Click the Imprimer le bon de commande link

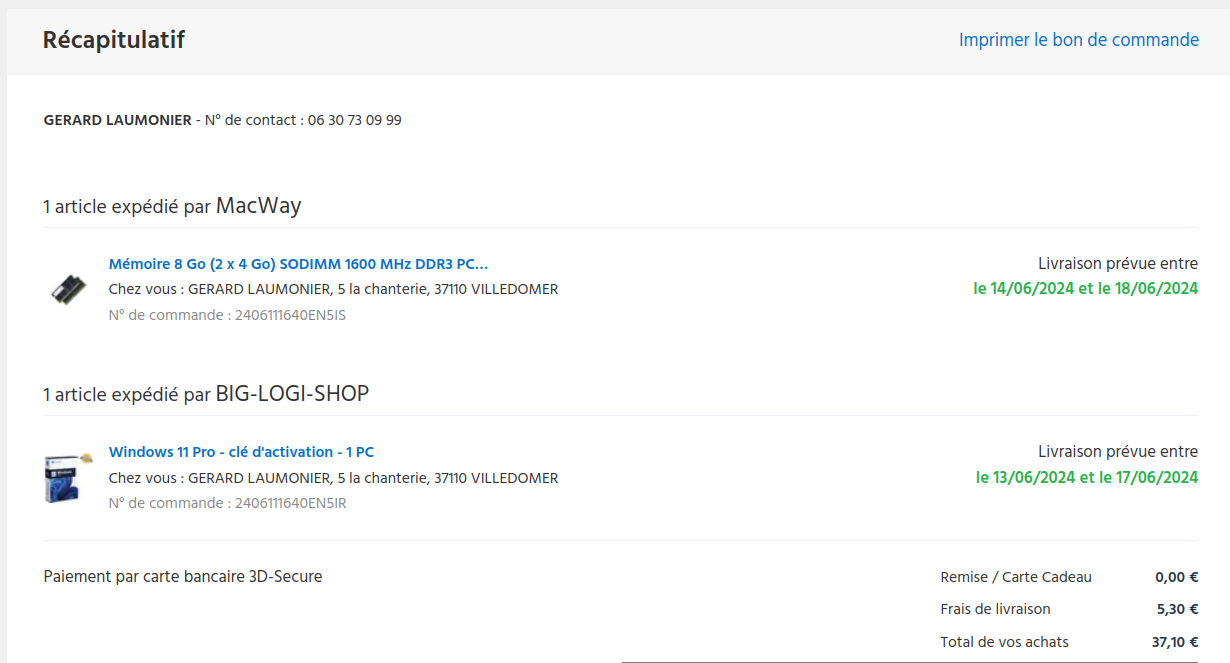(x=1078, y=40)
